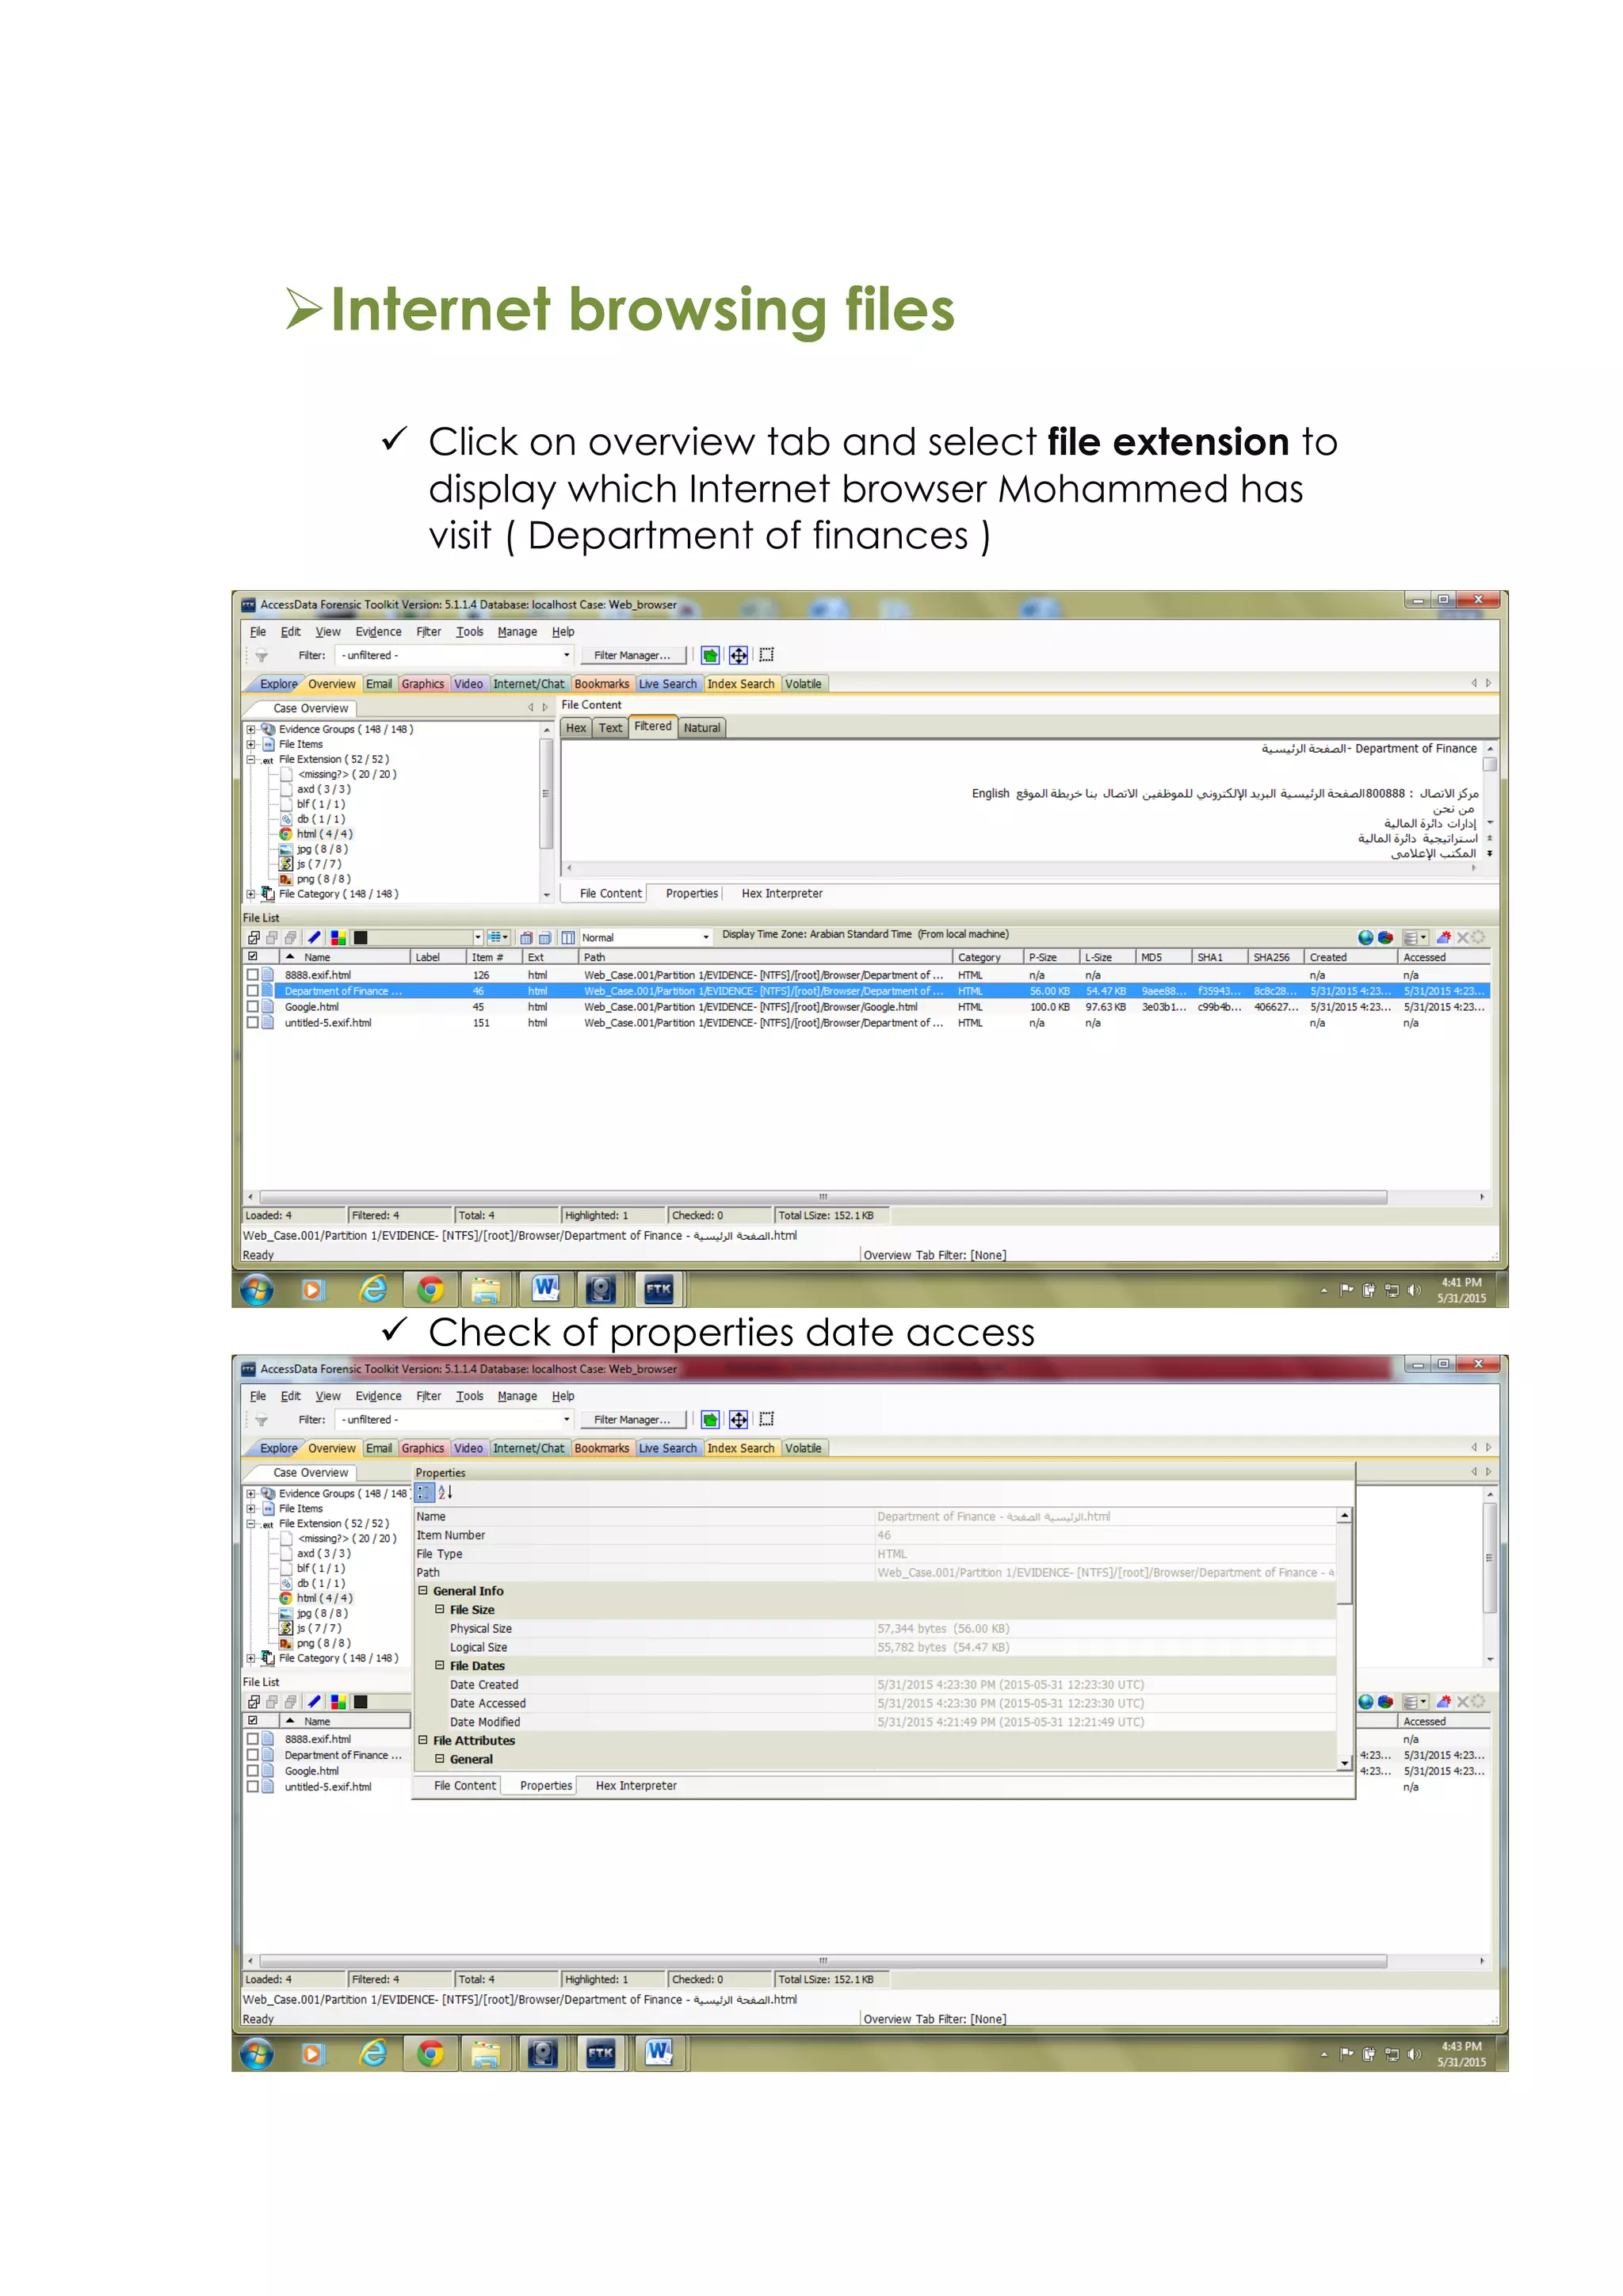Screen dimensions: 1623x2296
Task: Click the dotted selection rectangle icon in the lower window's toolbar
Action: (x=766, y=1419)
